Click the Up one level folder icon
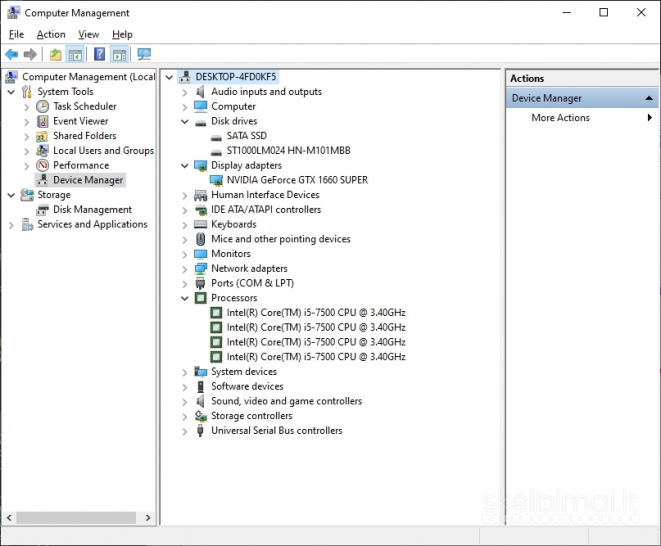This screenshot has width=661, height=546. (x=55, y=54)
